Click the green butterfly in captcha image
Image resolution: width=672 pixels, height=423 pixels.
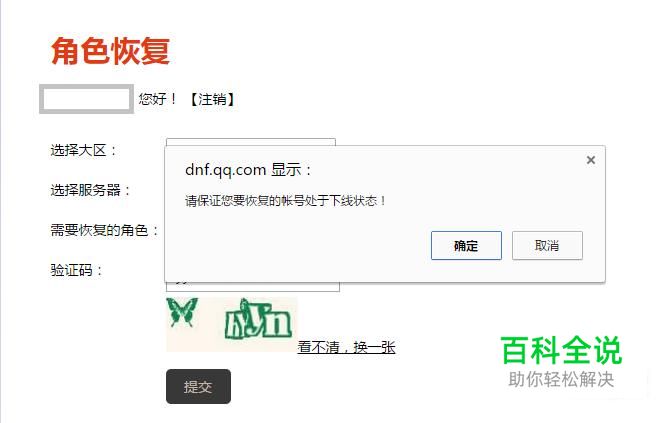(x=182, y=312)
